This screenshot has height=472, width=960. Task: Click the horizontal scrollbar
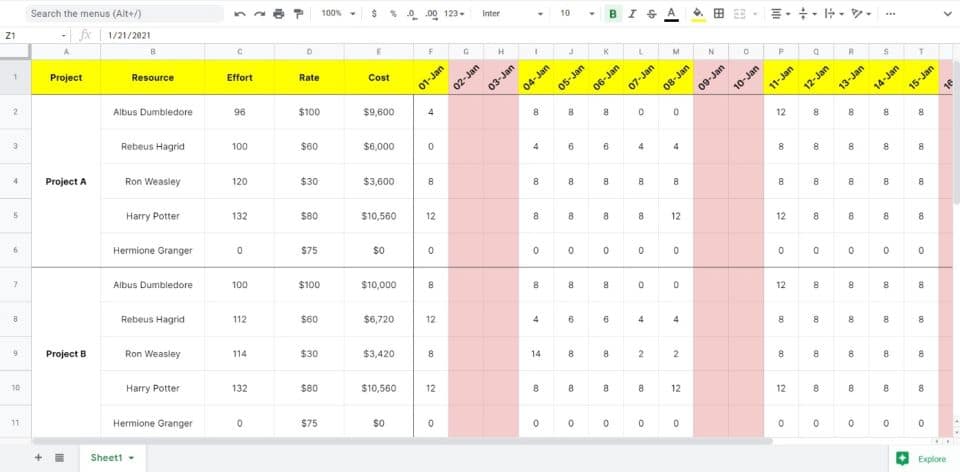click(x=402, y=441)
